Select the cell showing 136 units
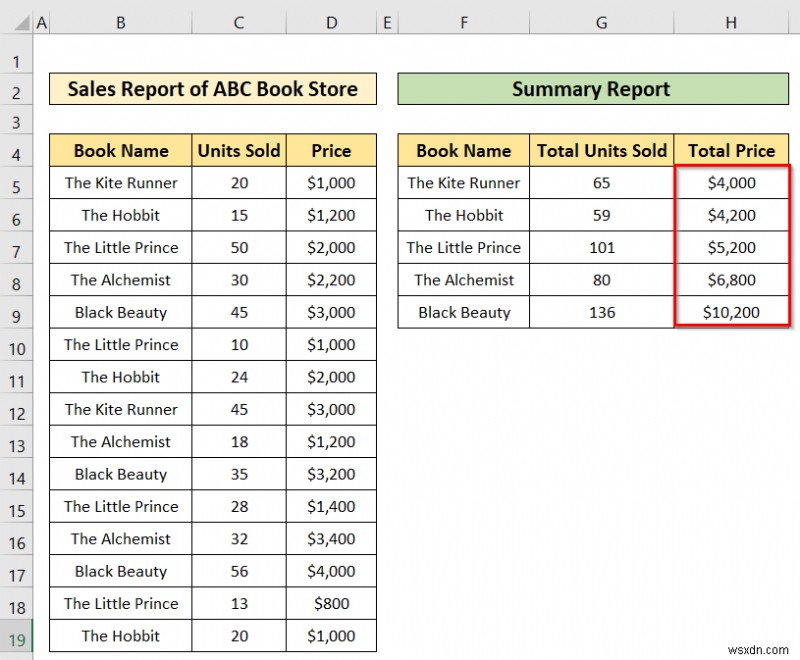 [x=601, y=312]
